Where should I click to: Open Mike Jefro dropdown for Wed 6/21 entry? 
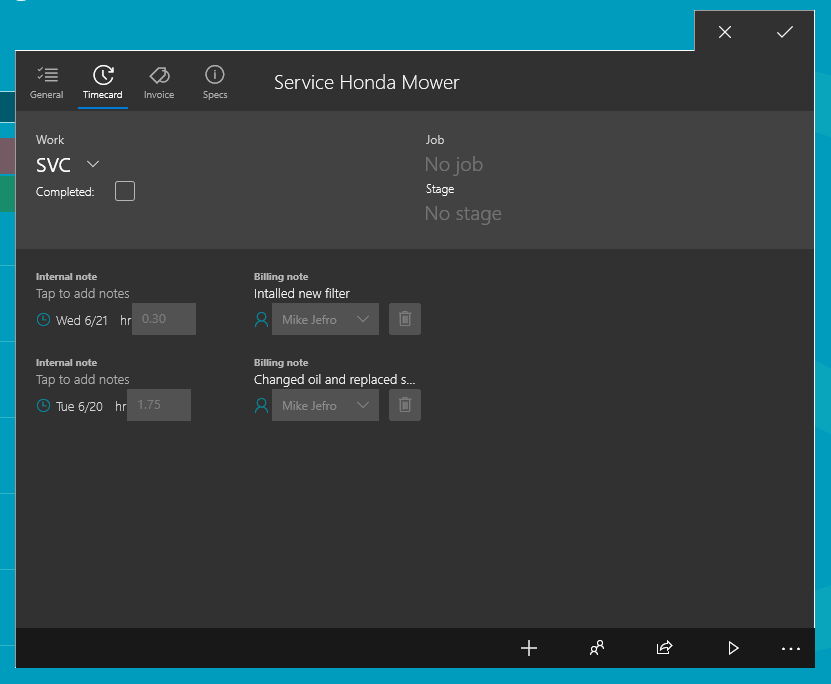[326, 320]
